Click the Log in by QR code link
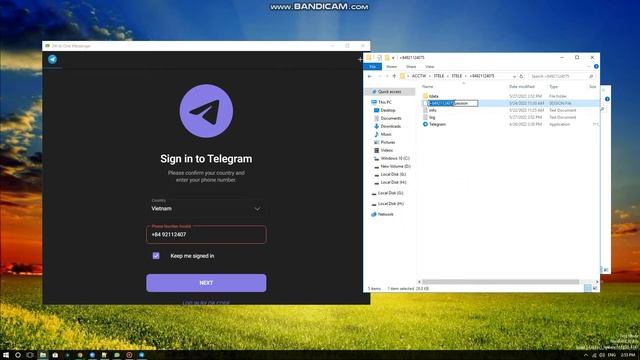 click(206, 303)
